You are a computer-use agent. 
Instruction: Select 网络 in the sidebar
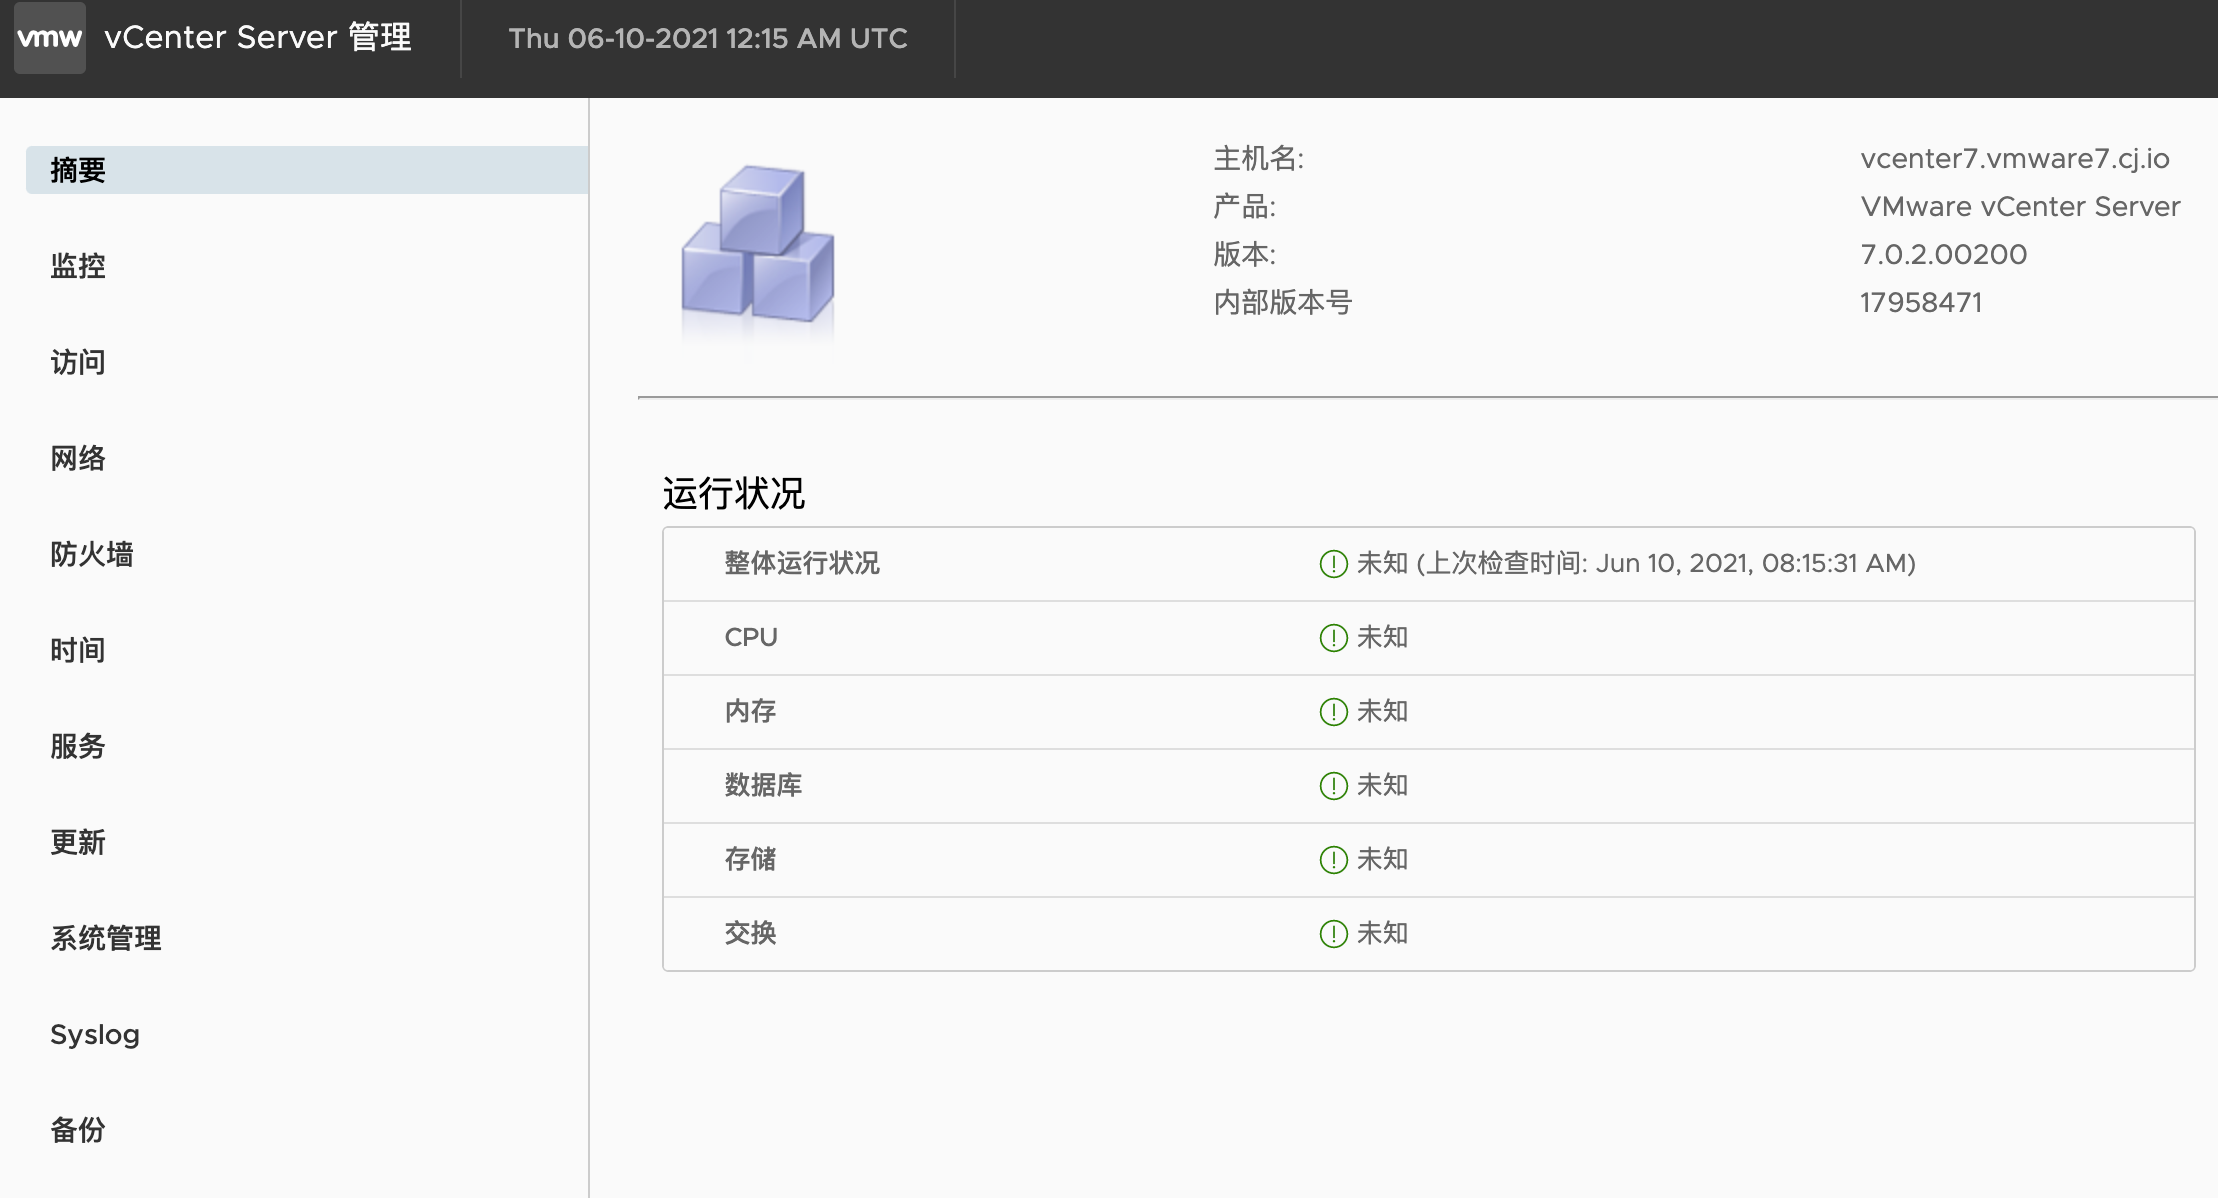78,458
